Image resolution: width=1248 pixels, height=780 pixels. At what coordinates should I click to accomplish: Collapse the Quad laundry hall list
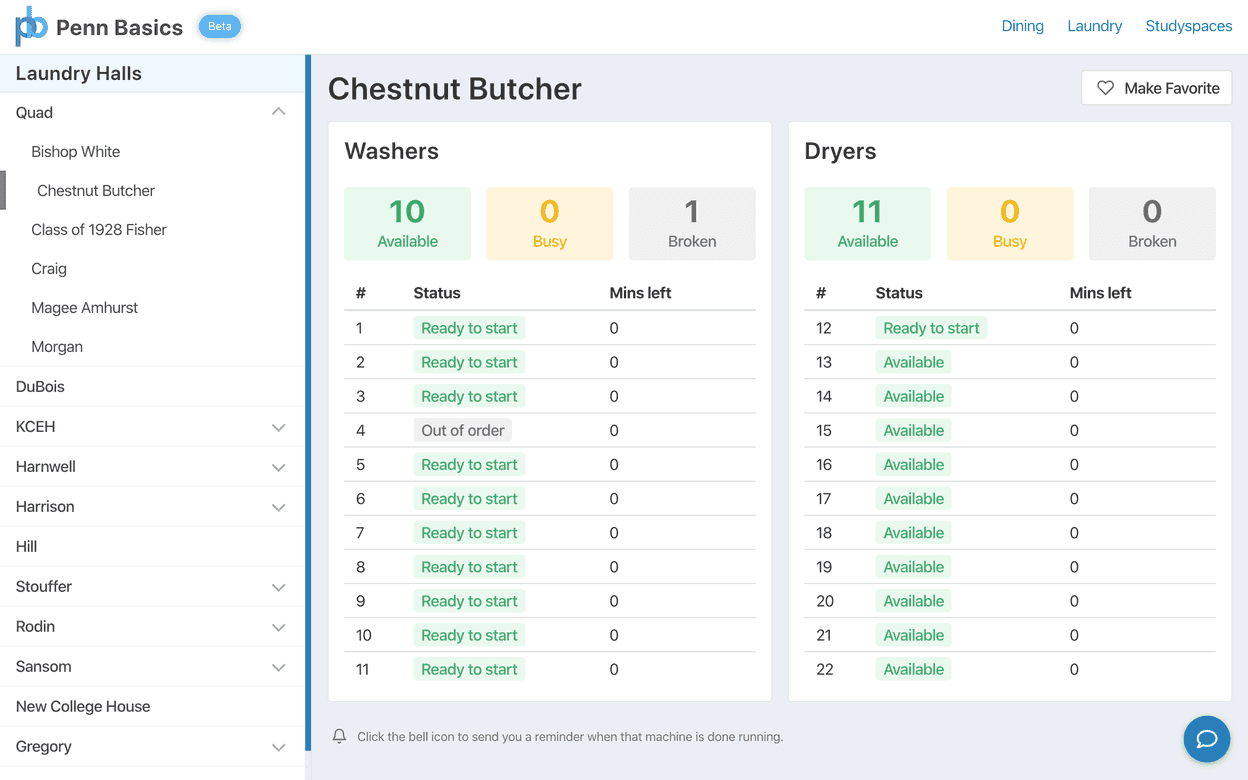tap(278, 112)
